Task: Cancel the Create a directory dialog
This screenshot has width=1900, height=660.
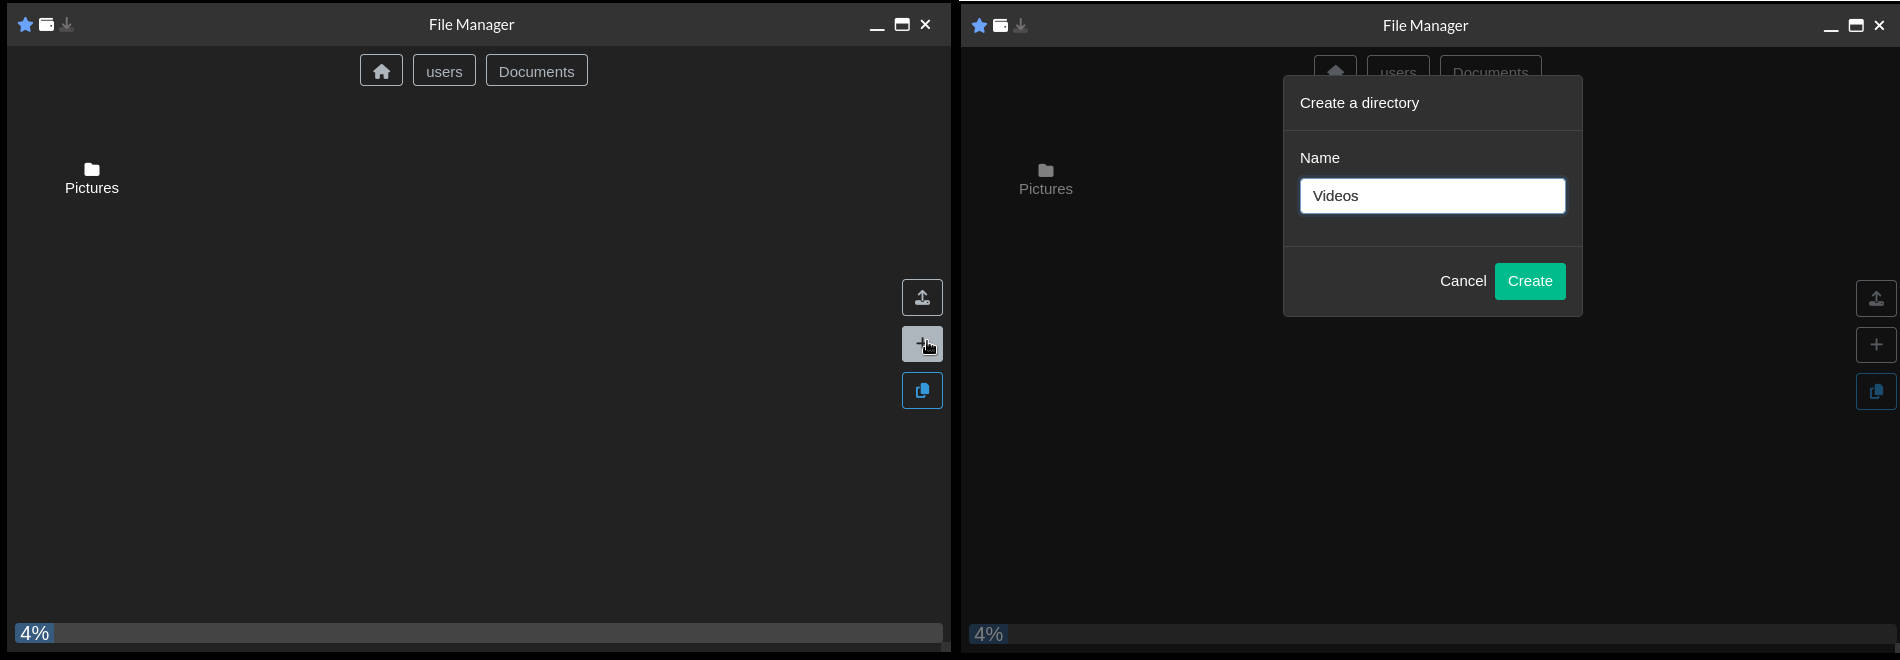Action: 1462,281
